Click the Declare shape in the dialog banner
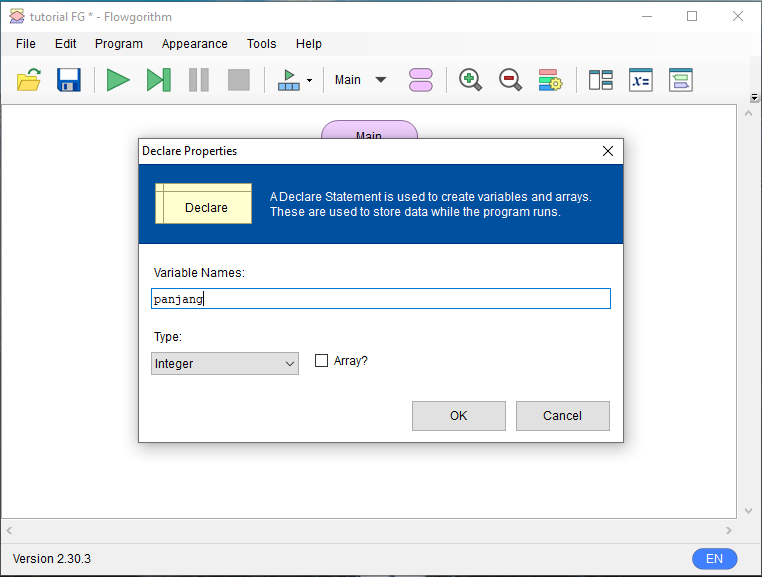762x577 pixels. click(x=203, y=204)
